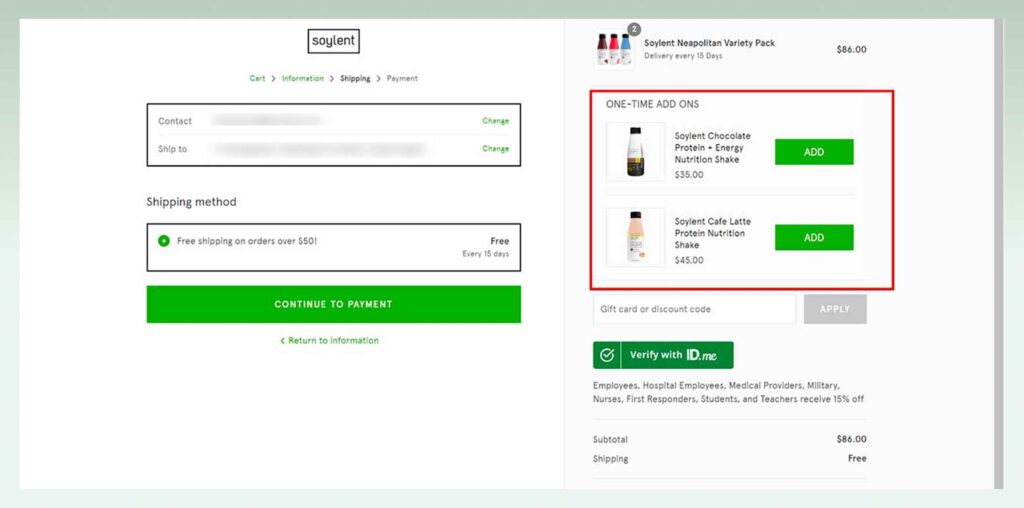Click the 'Soylent Neapolitan Variety Pack' product name
This screenshot has width=1024, height=508.
click(x=709, y=43)
